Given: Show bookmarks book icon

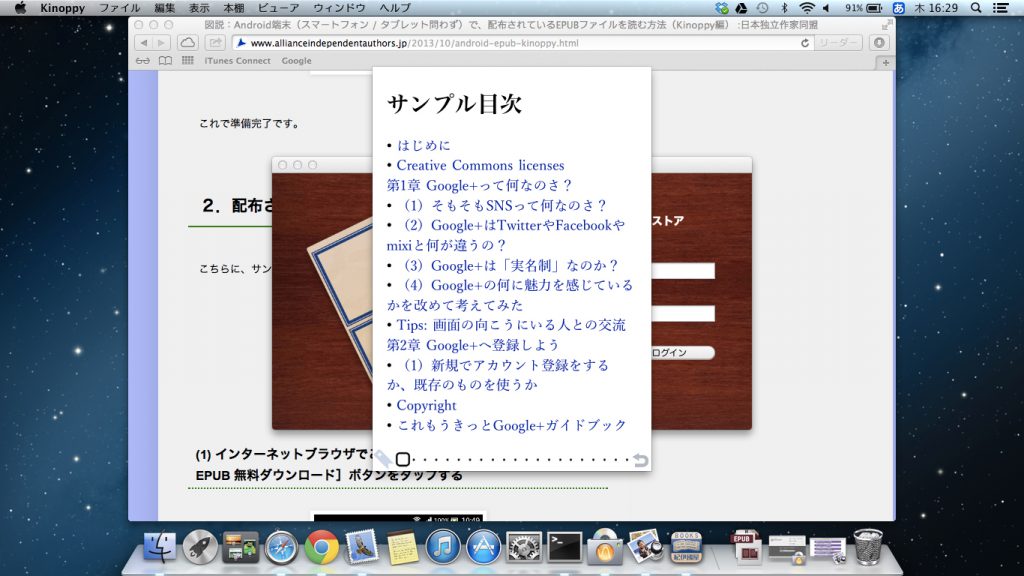Looking at the screenshot, I should 165,61.
